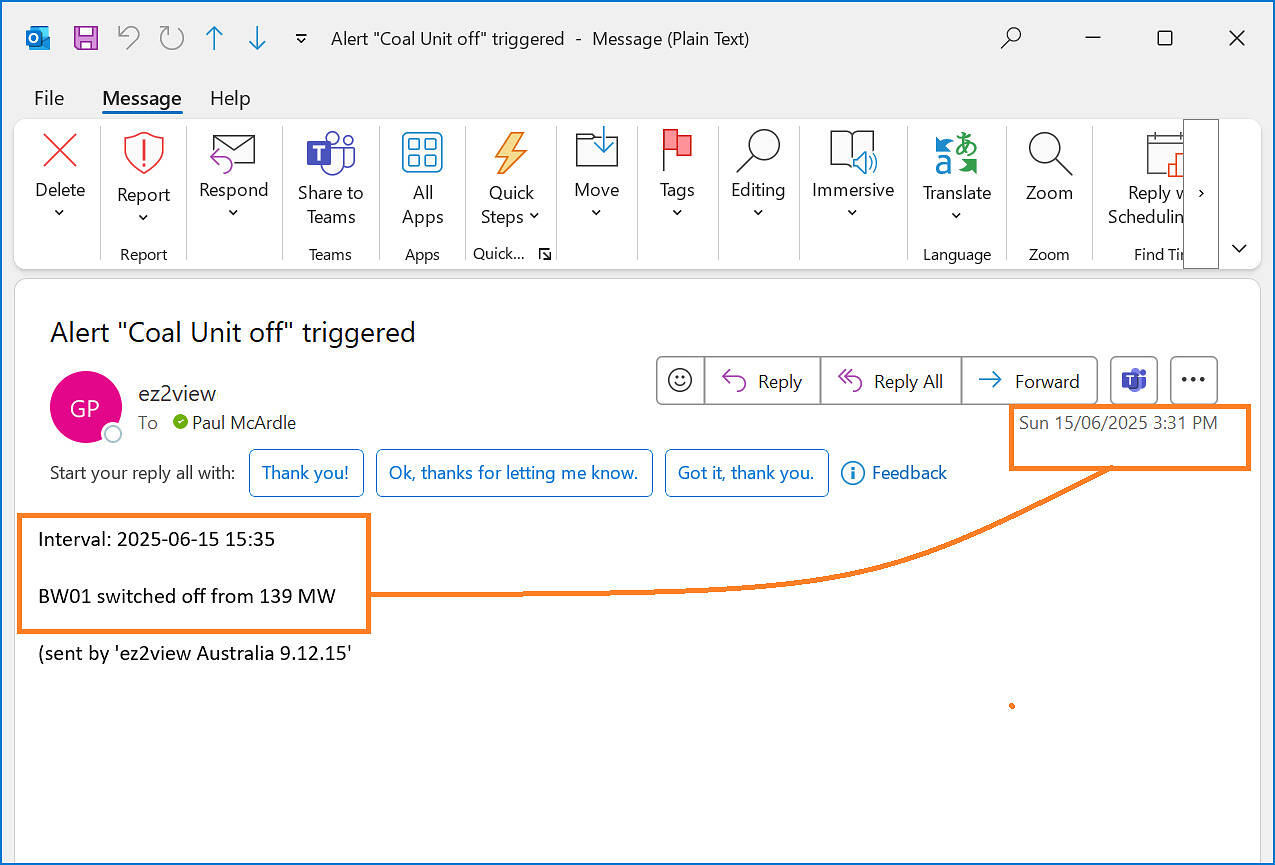Click Share to Teams icon
Image resolution: width=1275 pixels, height=865 pixels.
click(x=330, y=153)
